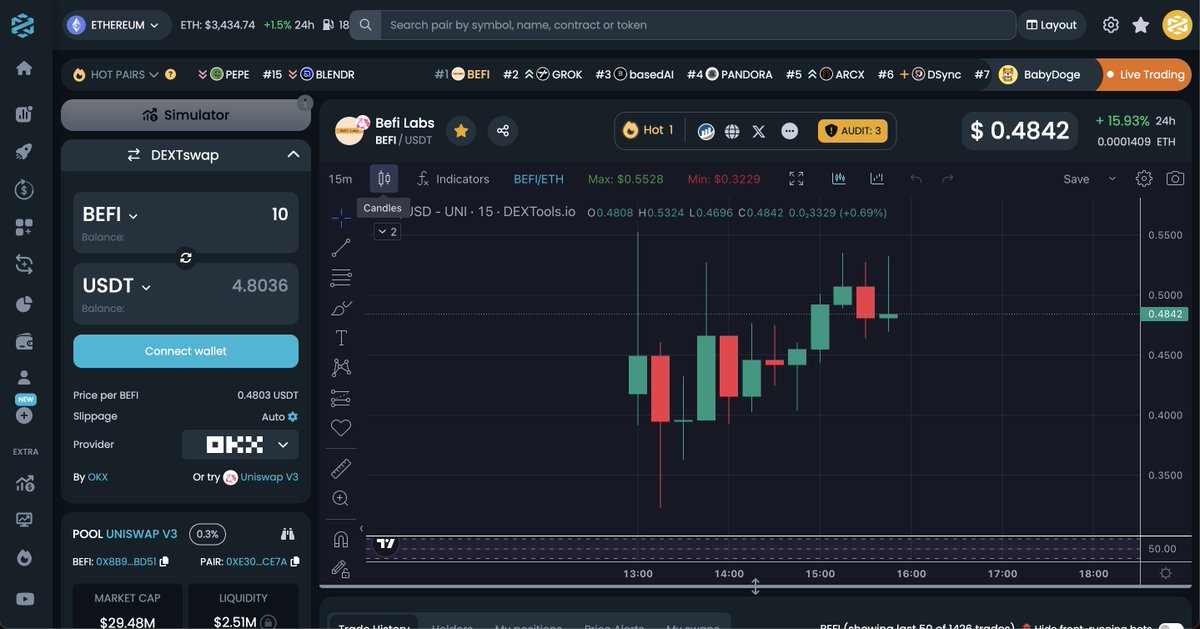Open slippage Auto settings gear
Image resolution: width=1200 pixels, height=629 pixels.
pyautogui.click(x=293, y=417)
